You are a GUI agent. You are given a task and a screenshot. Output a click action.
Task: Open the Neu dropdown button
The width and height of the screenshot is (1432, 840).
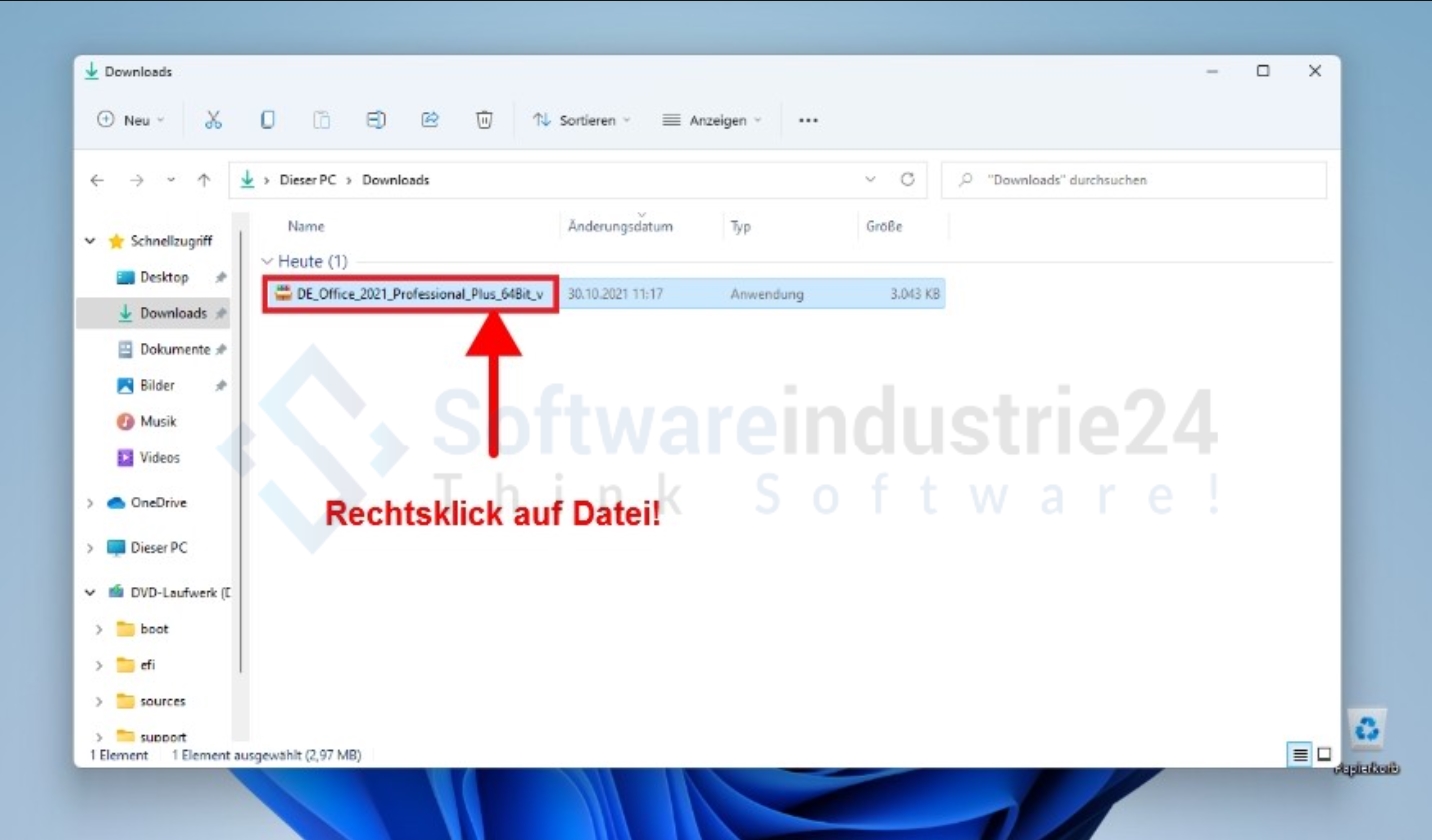click(x=131, y=120)
